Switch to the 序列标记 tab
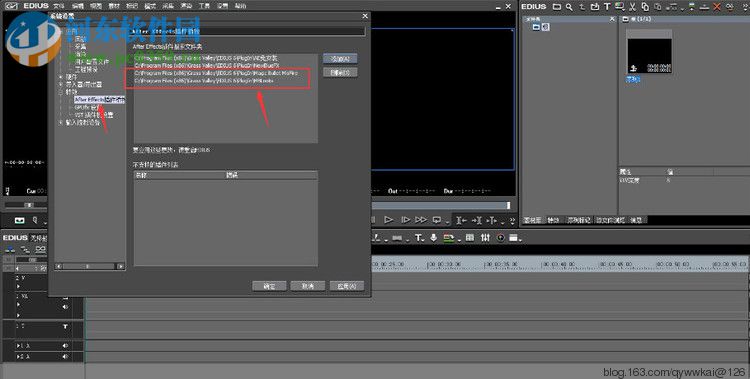 [579, 220]
